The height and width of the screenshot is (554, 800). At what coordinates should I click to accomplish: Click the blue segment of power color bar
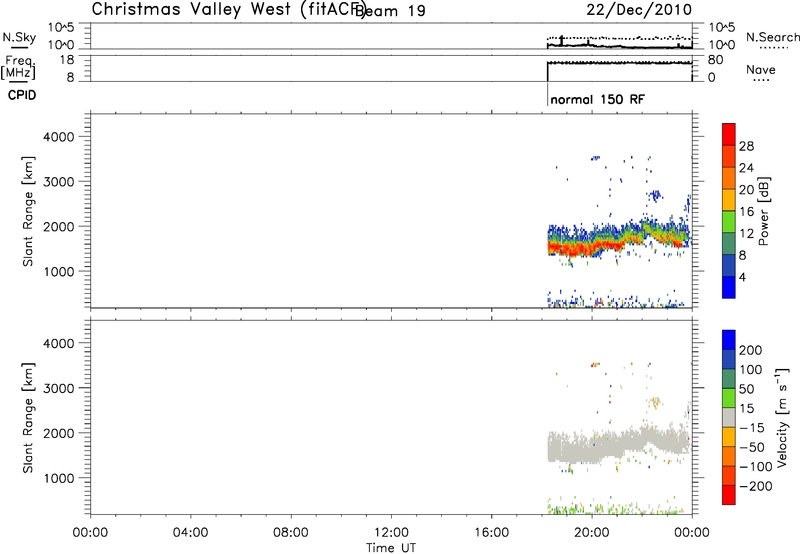tap(729, 287)
